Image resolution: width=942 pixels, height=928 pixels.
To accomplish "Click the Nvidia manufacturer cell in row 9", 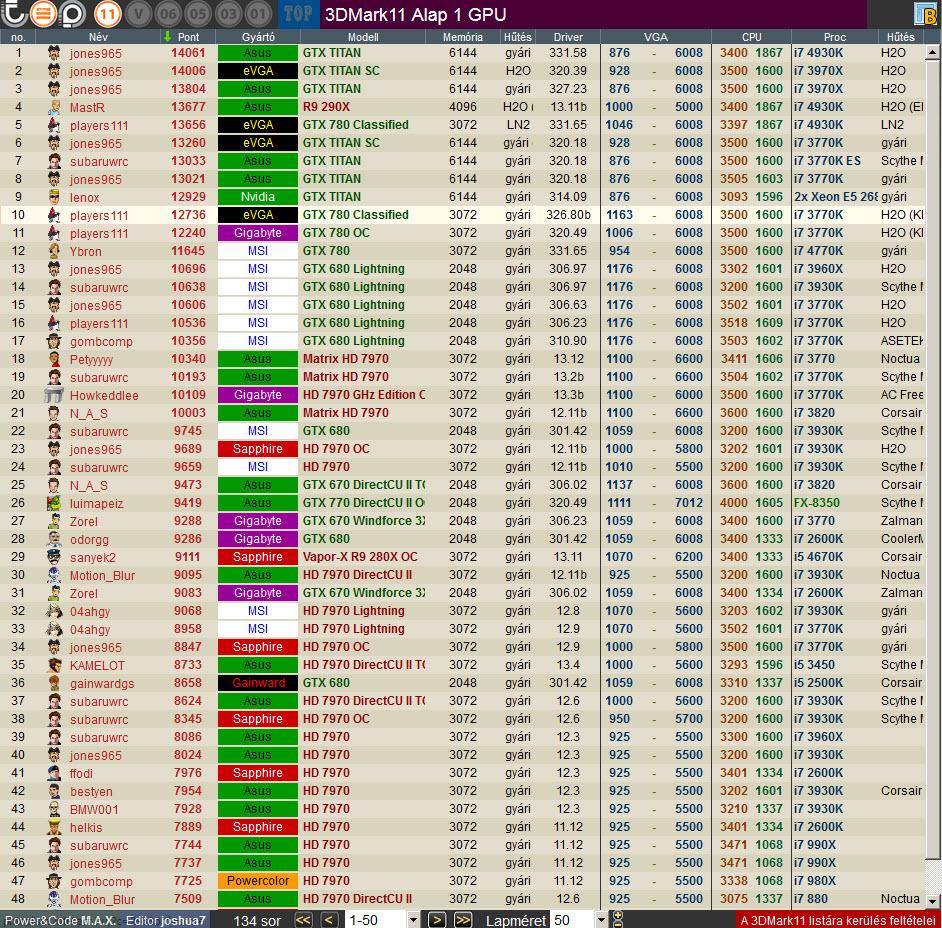I will [258, 197].
